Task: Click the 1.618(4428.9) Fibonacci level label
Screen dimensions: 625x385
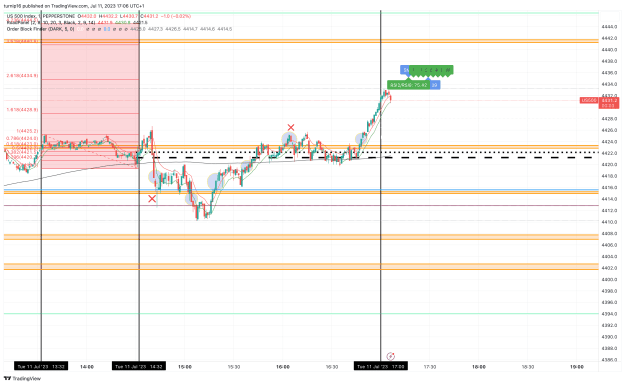Action: (x=22, y=109)
